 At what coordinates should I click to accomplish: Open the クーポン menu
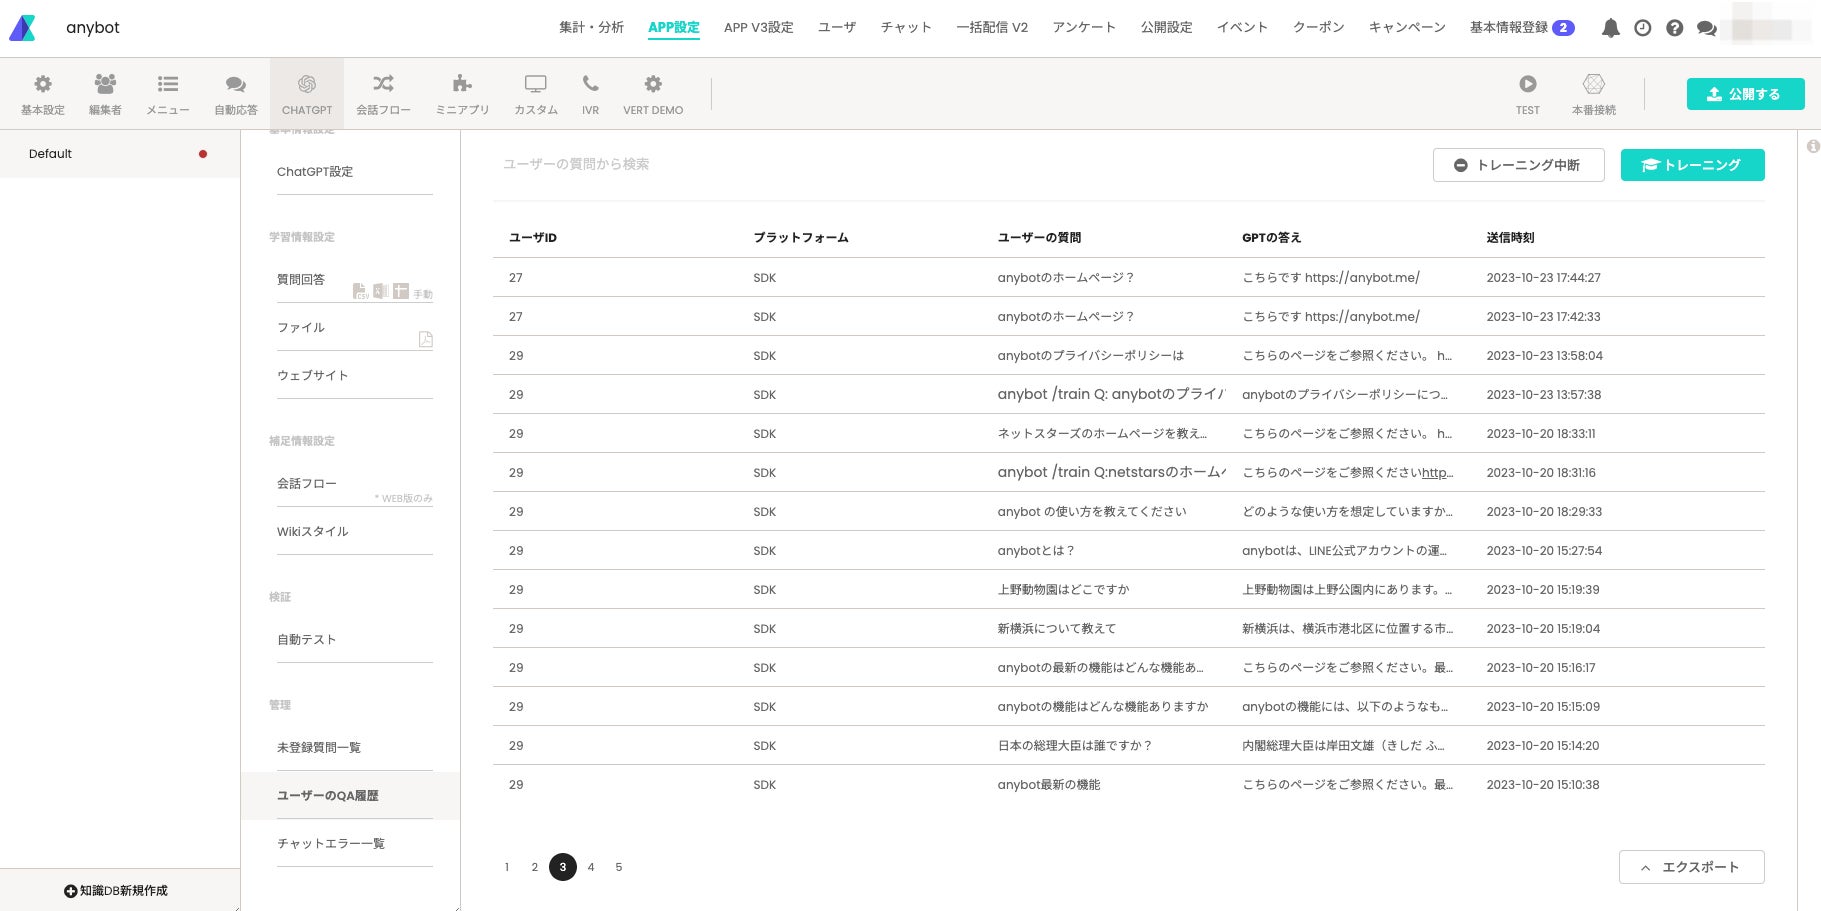tap(1318, 28)
